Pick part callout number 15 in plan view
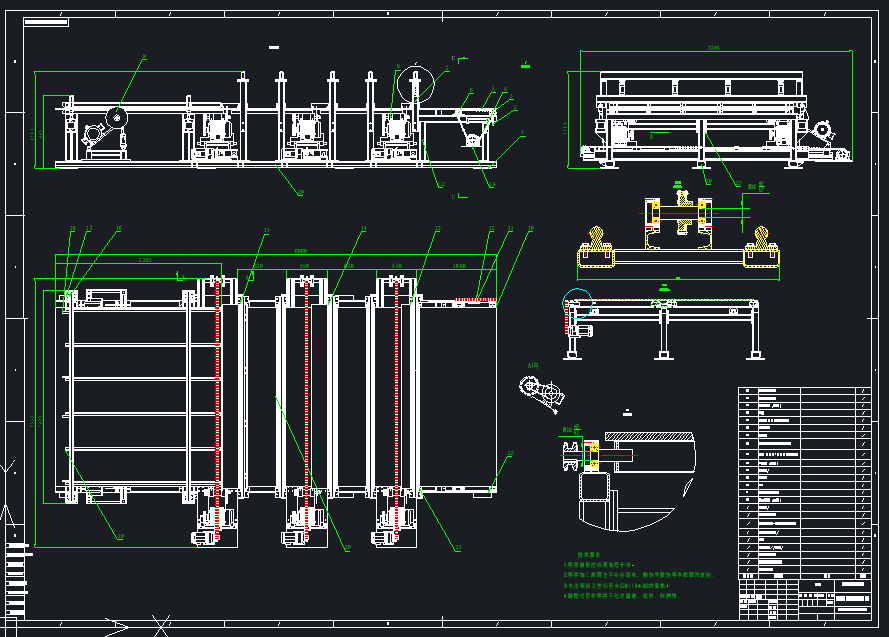Screen dimensions: 889x637 [266, 231]
